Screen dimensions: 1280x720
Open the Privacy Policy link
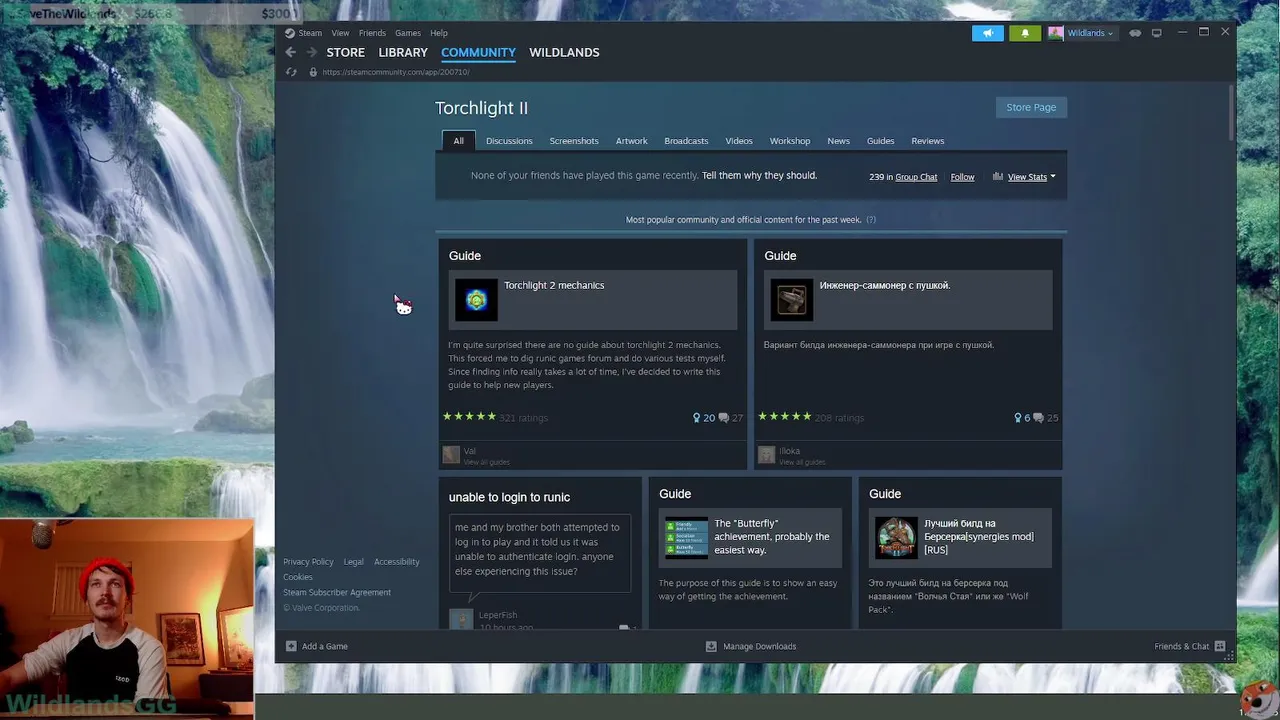point(308,562)
